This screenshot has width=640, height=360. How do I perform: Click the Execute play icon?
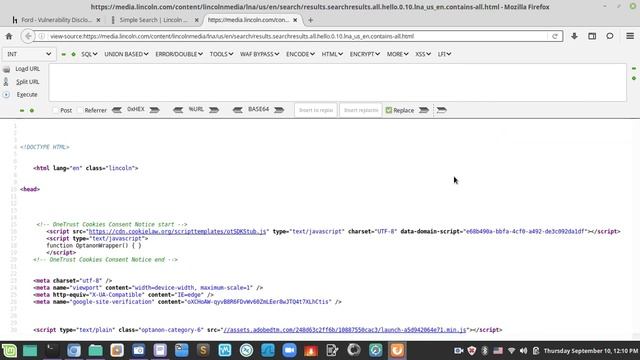[x=6, y=95]
